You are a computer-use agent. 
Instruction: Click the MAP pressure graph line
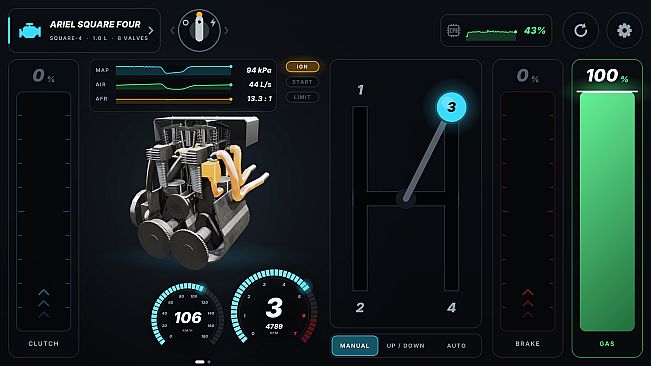(174, 70)
